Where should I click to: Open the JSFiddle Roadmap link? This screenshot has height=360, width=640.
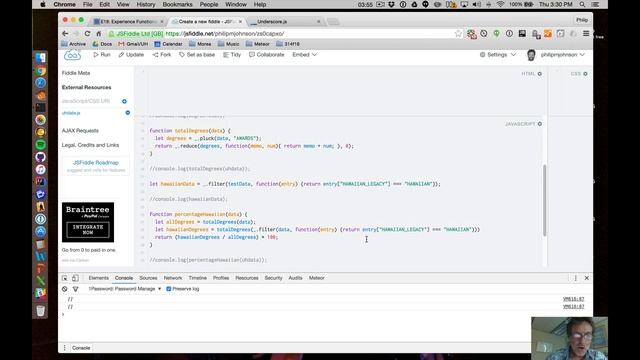[x=96, y=162]
